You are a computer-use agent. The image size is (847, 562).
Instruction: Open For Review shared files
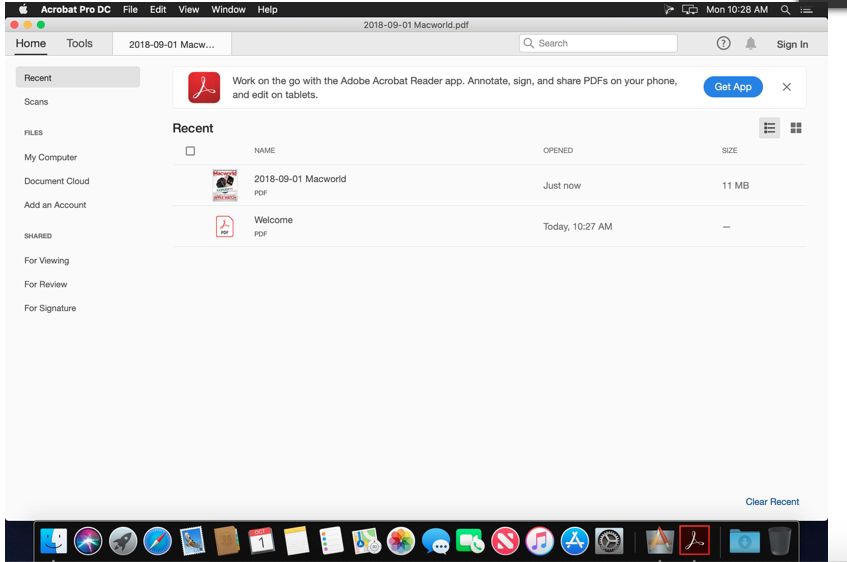click(45, 284)
